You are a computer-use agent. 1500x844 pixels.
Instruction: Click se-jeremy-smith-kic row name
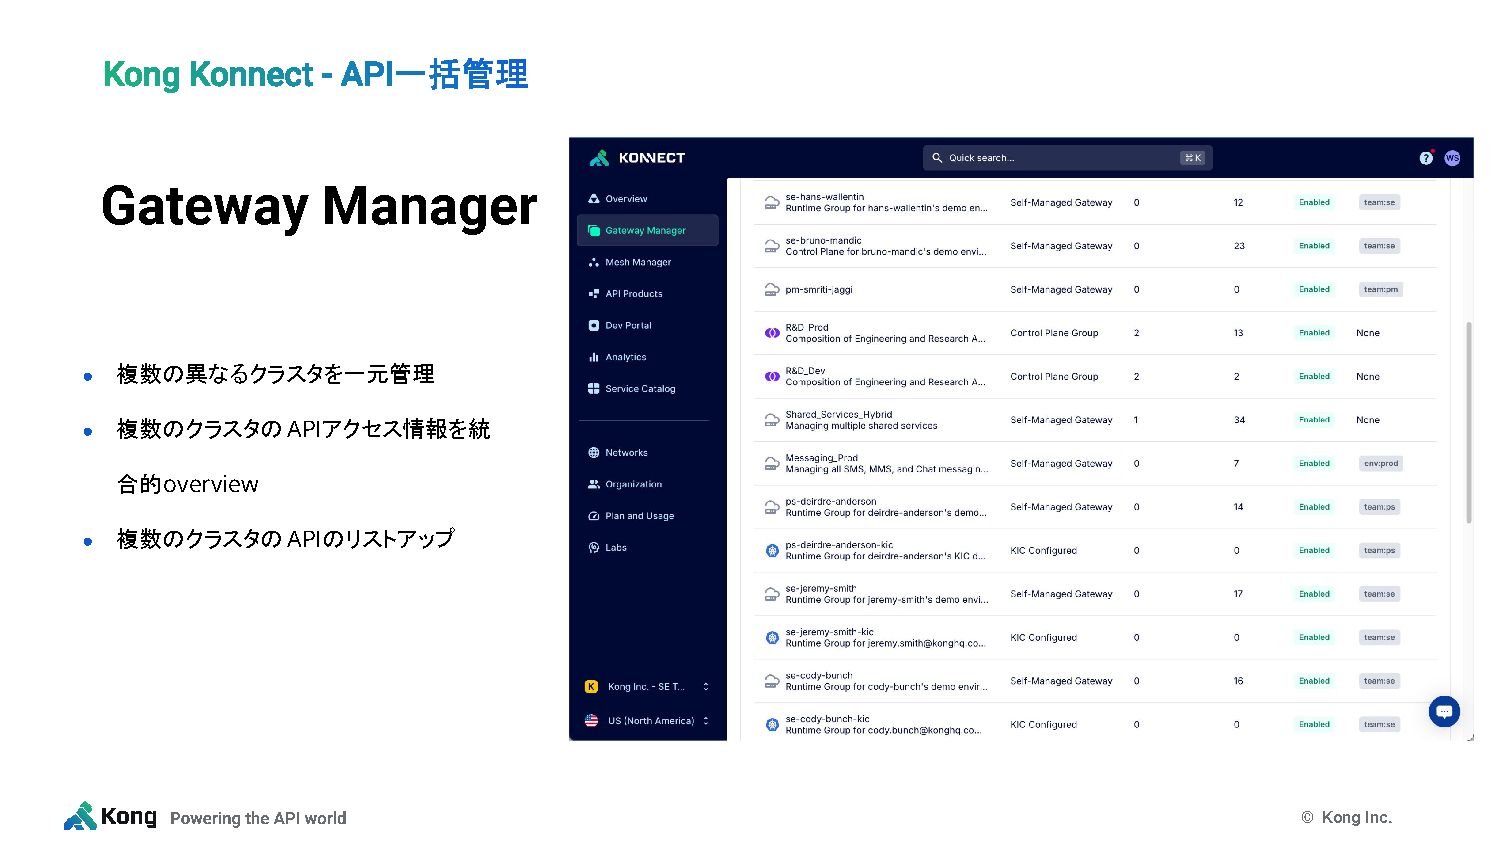(x=829, y=632)
